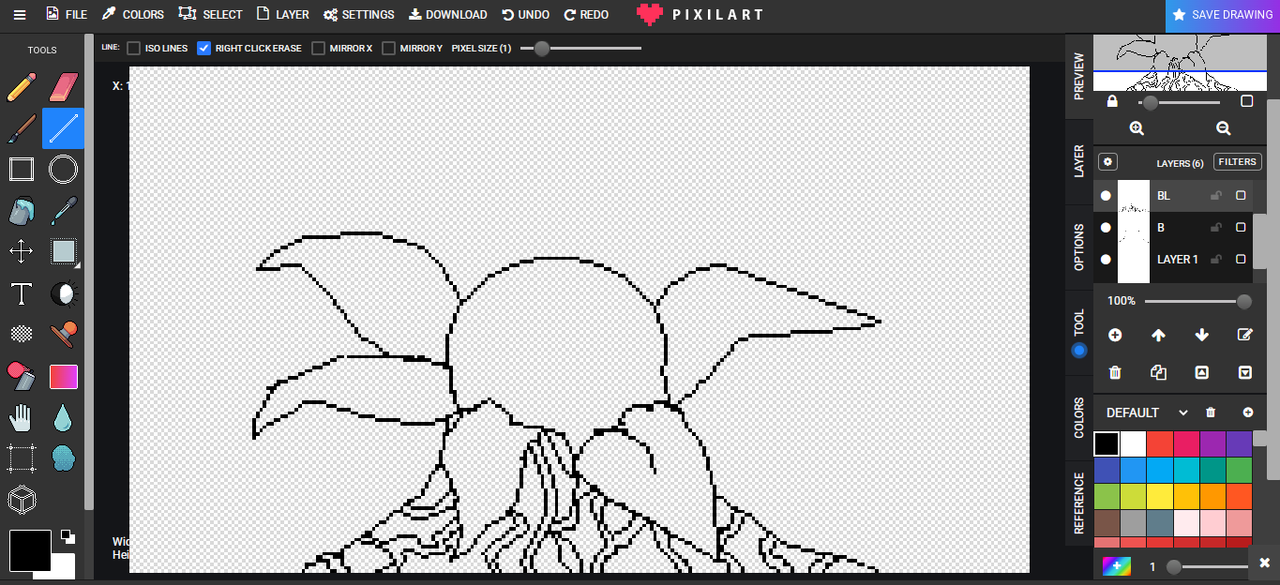Screen dimensions: 1280x585
Task: Uncheck RIGHT CLICK ERASE option
Action: pyautogui.click(x=204, y=48)
